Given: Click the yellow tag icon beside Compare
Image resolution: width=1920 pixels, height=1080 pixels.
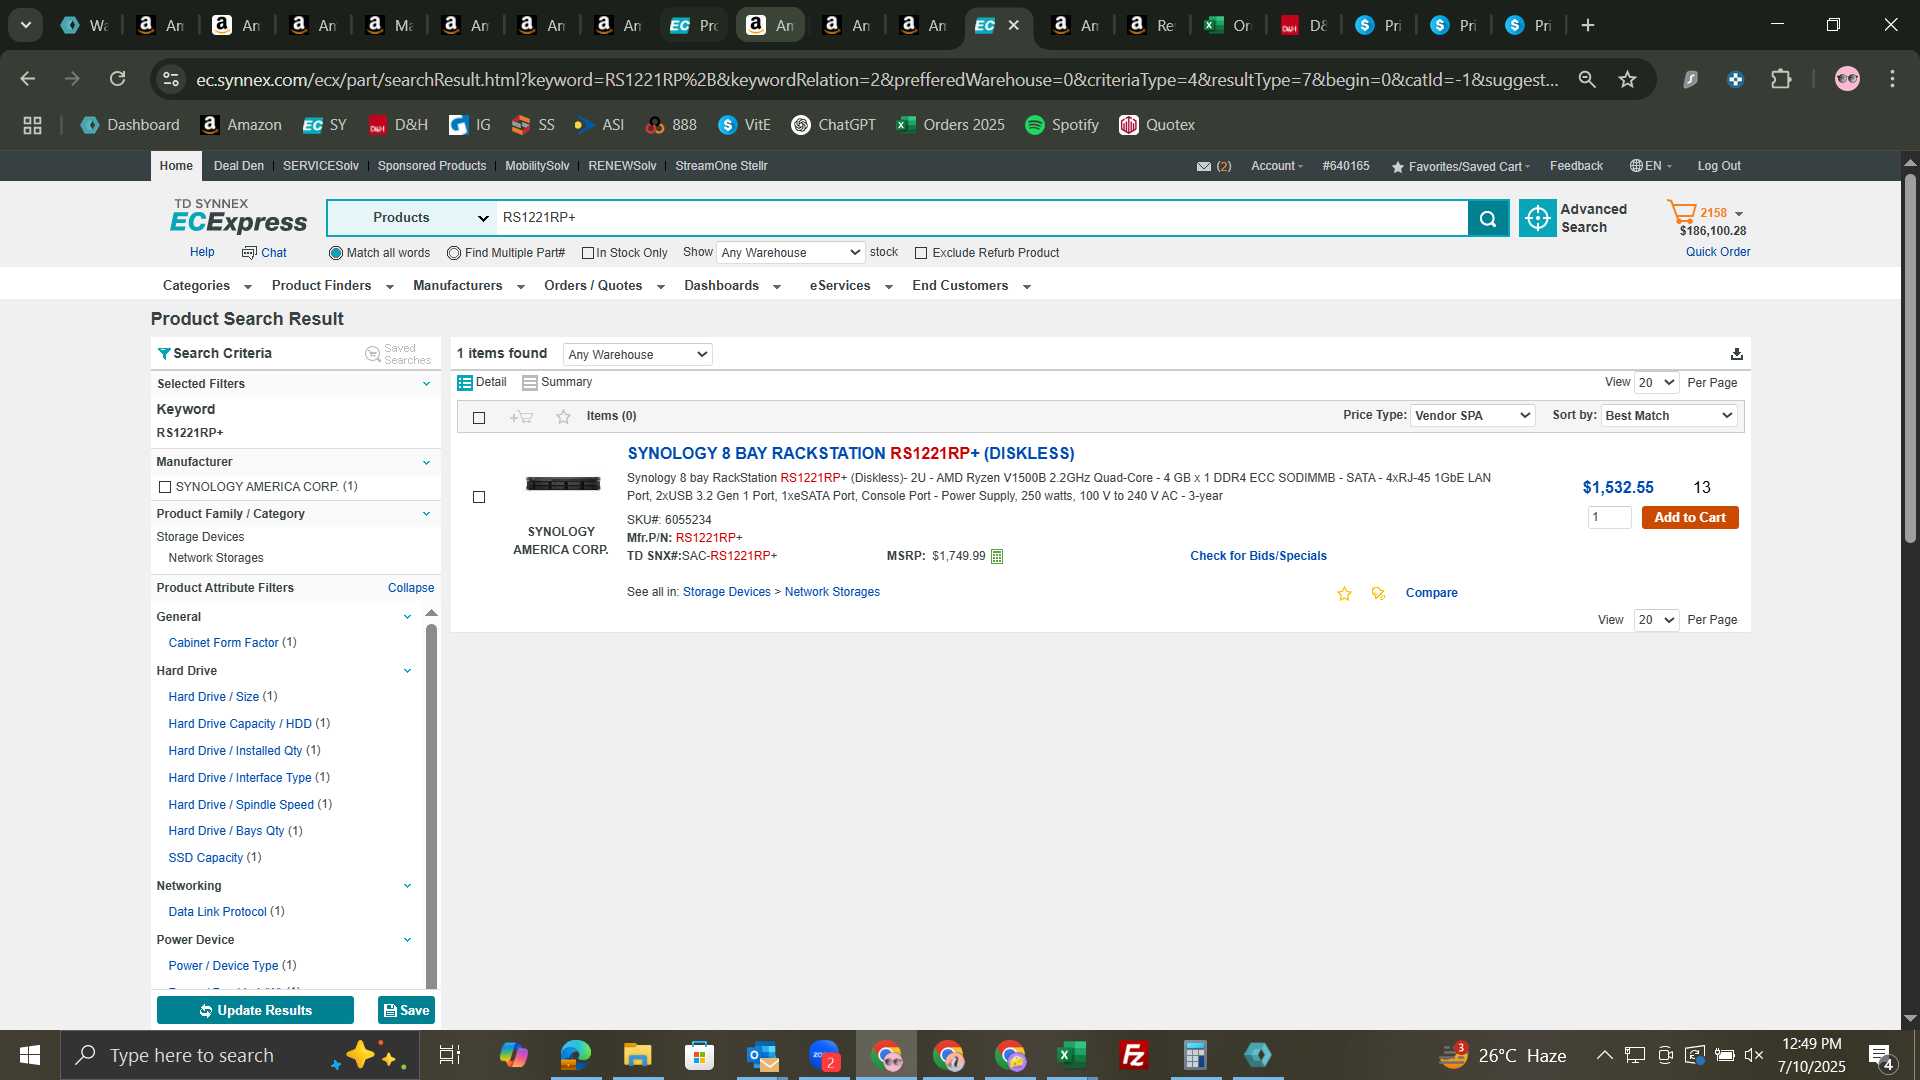Looking at the screenshot, I should pyautogui.click(x=1378, y=594).
